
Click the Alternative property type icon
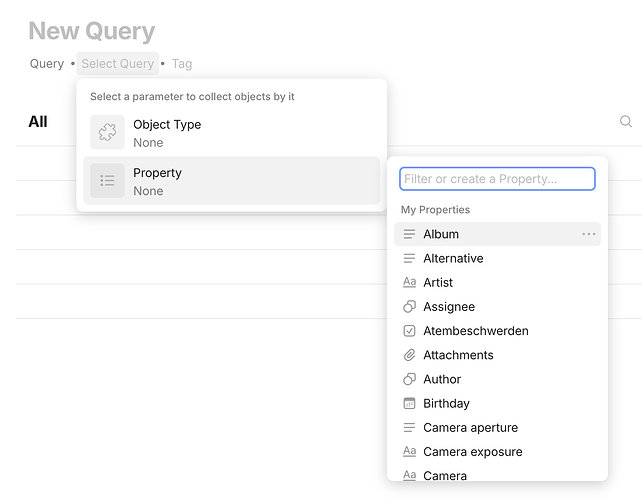[x=409, y=258]
